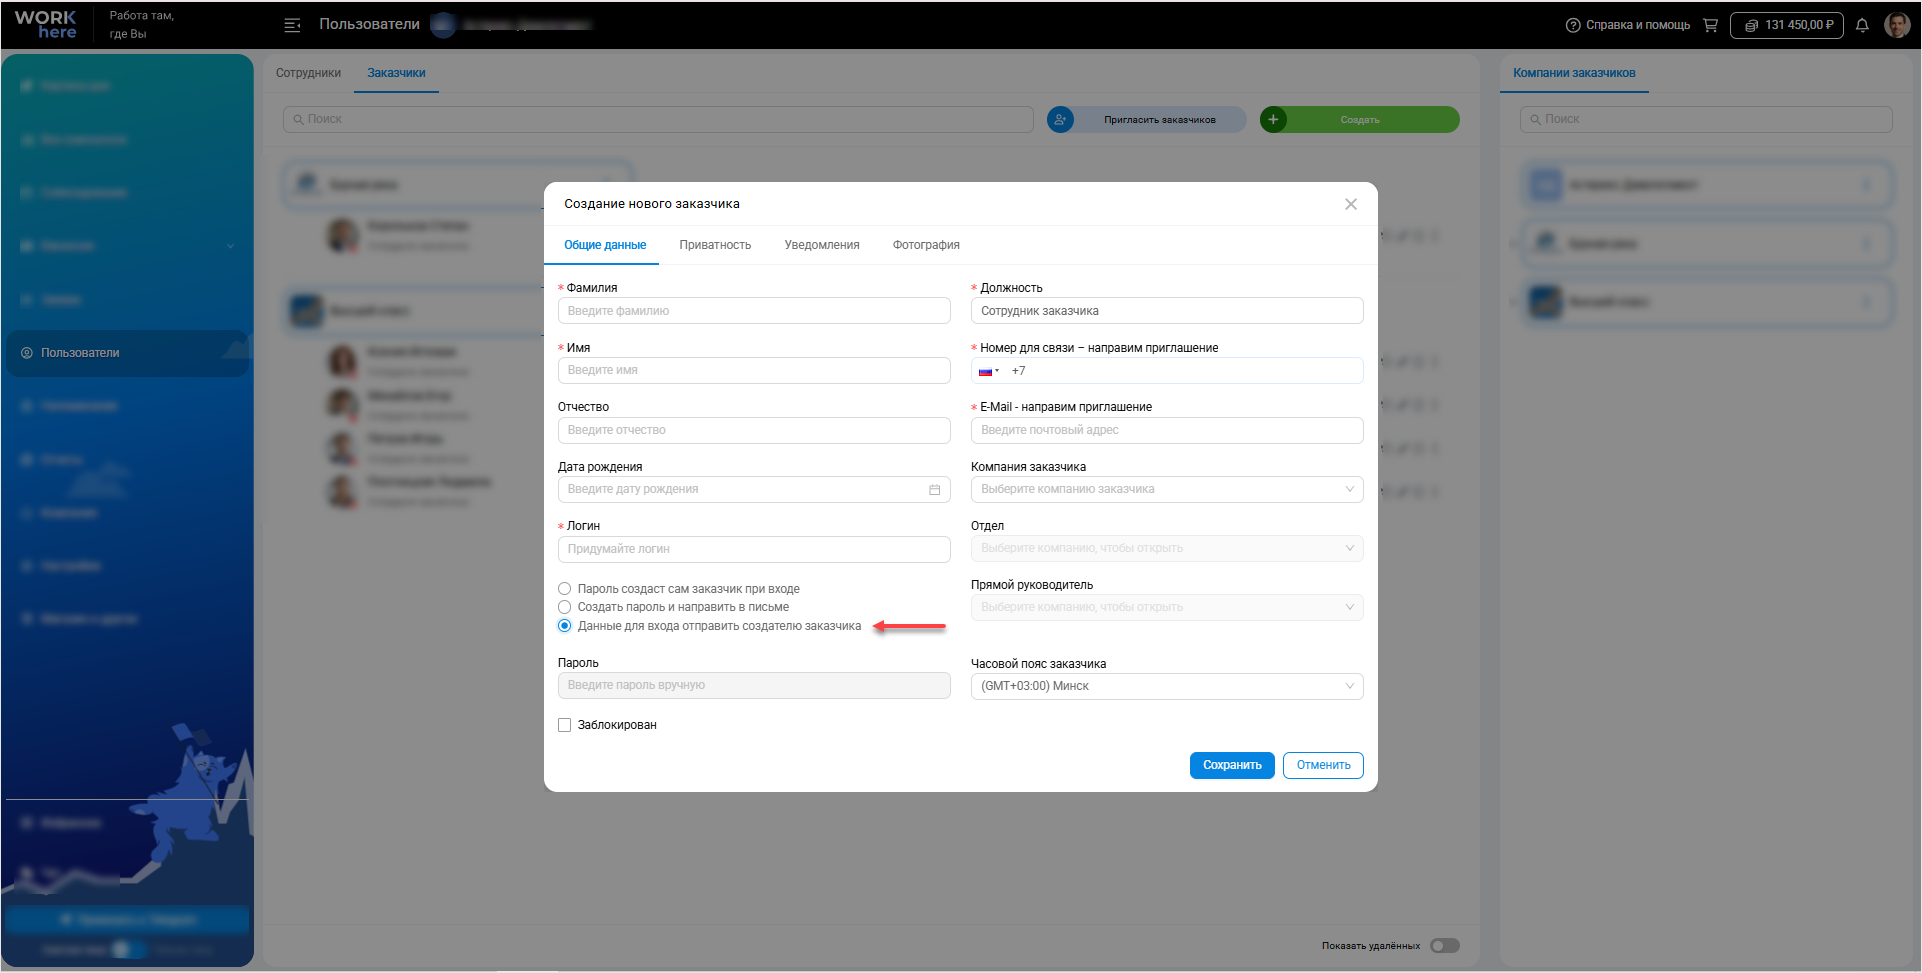Image resolution: width=1922 pixels, height=973 pixels.
Task: Toggle Показать удалённых switch
Action: (1445, 946)
